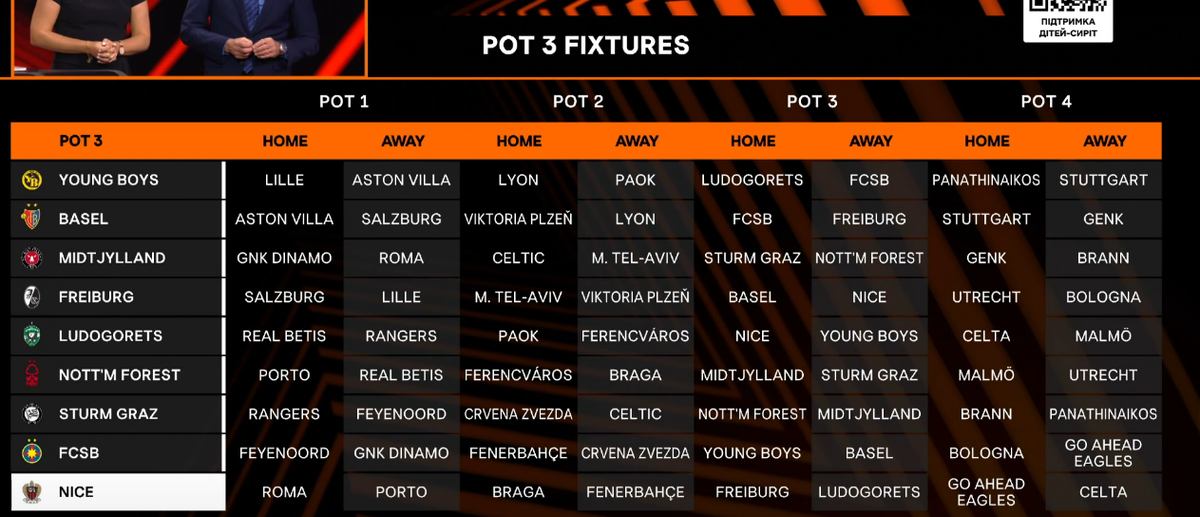Click the Basel club crest icon
This screenshot has width=1200, height=517.
click(x=31, y=219)
